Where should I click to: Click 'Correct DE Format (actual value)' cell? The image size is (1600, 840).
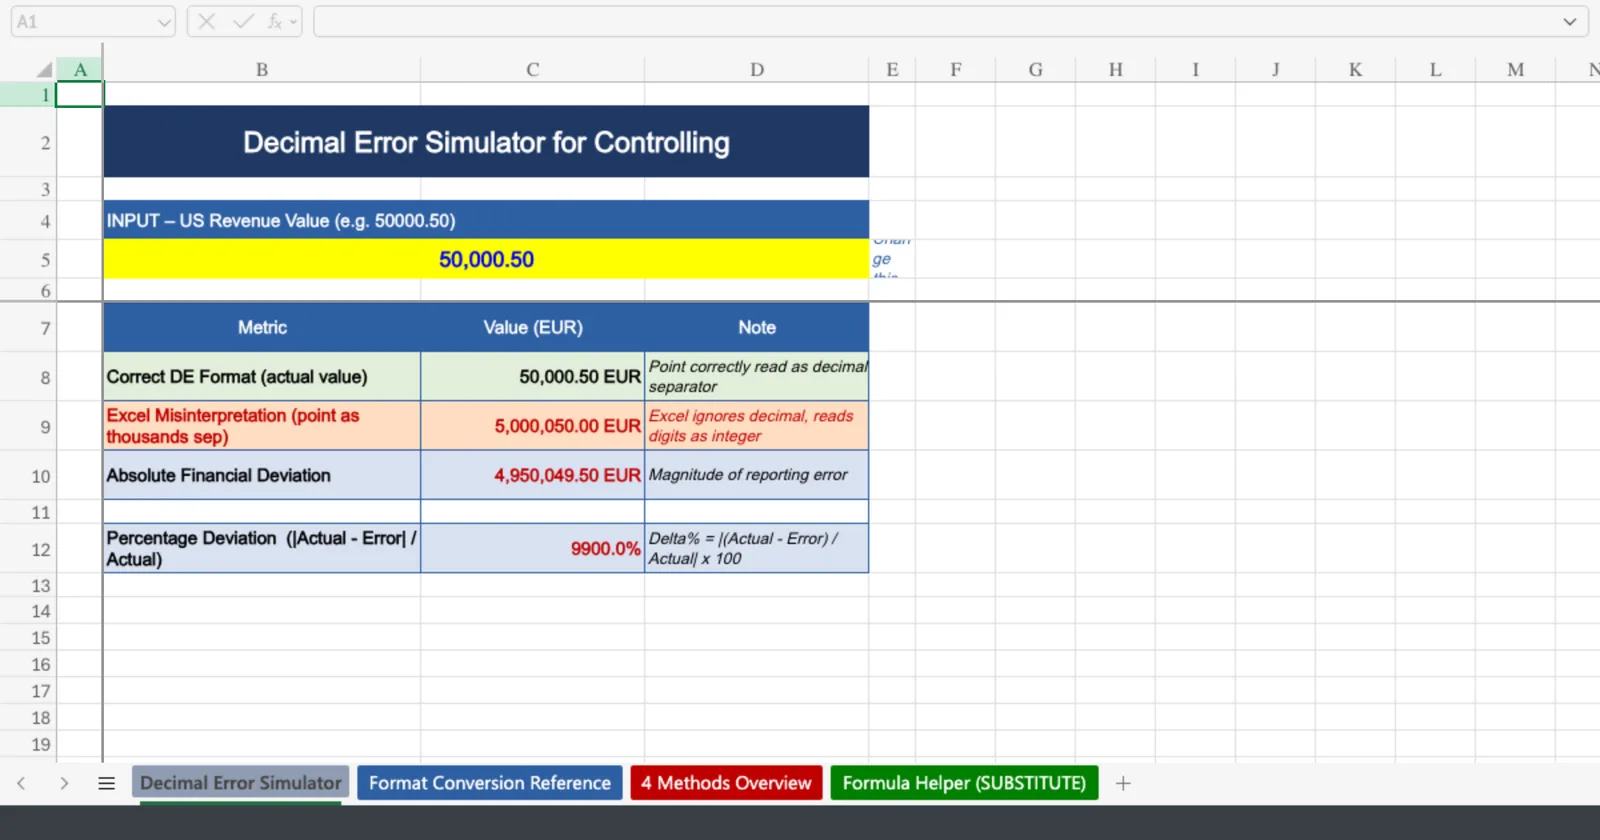(x=262, y=377)
